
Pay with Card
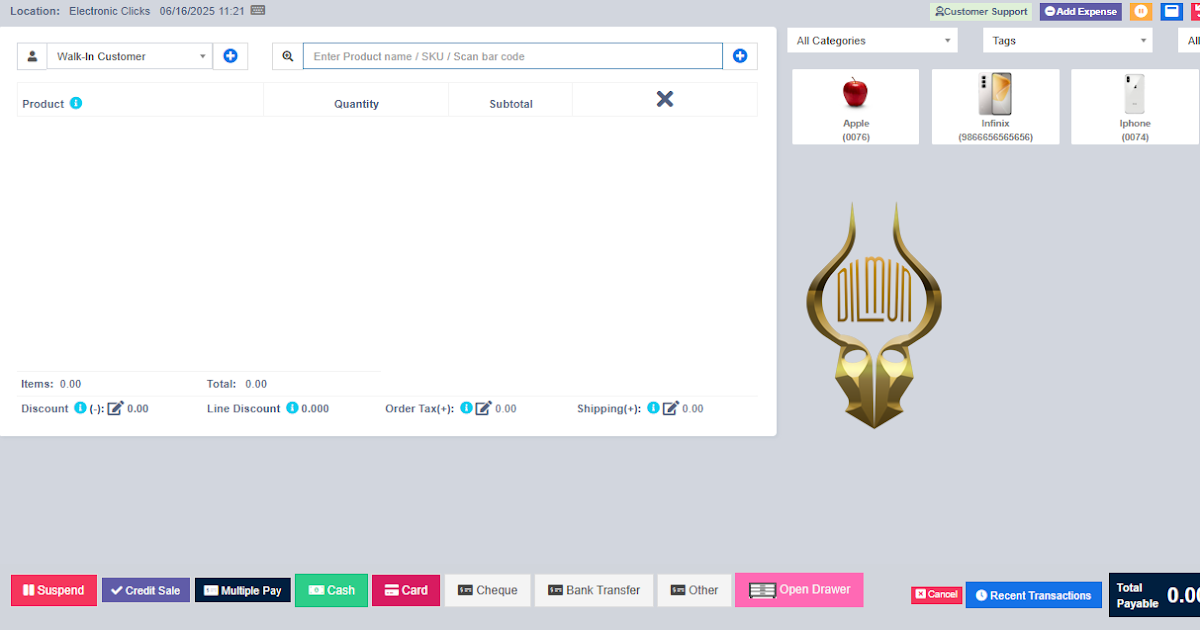(x=406, y=590)
